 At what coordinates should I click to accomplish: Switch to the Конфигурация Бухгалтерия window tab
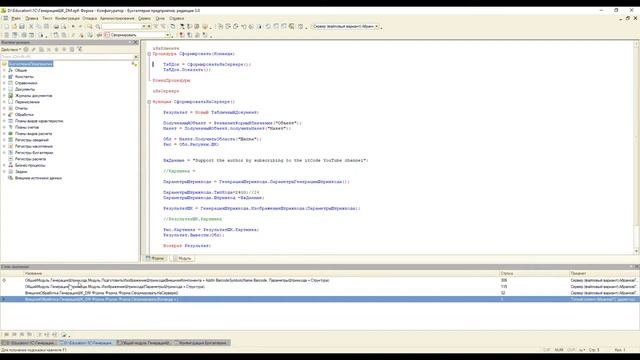click(202, 343)
